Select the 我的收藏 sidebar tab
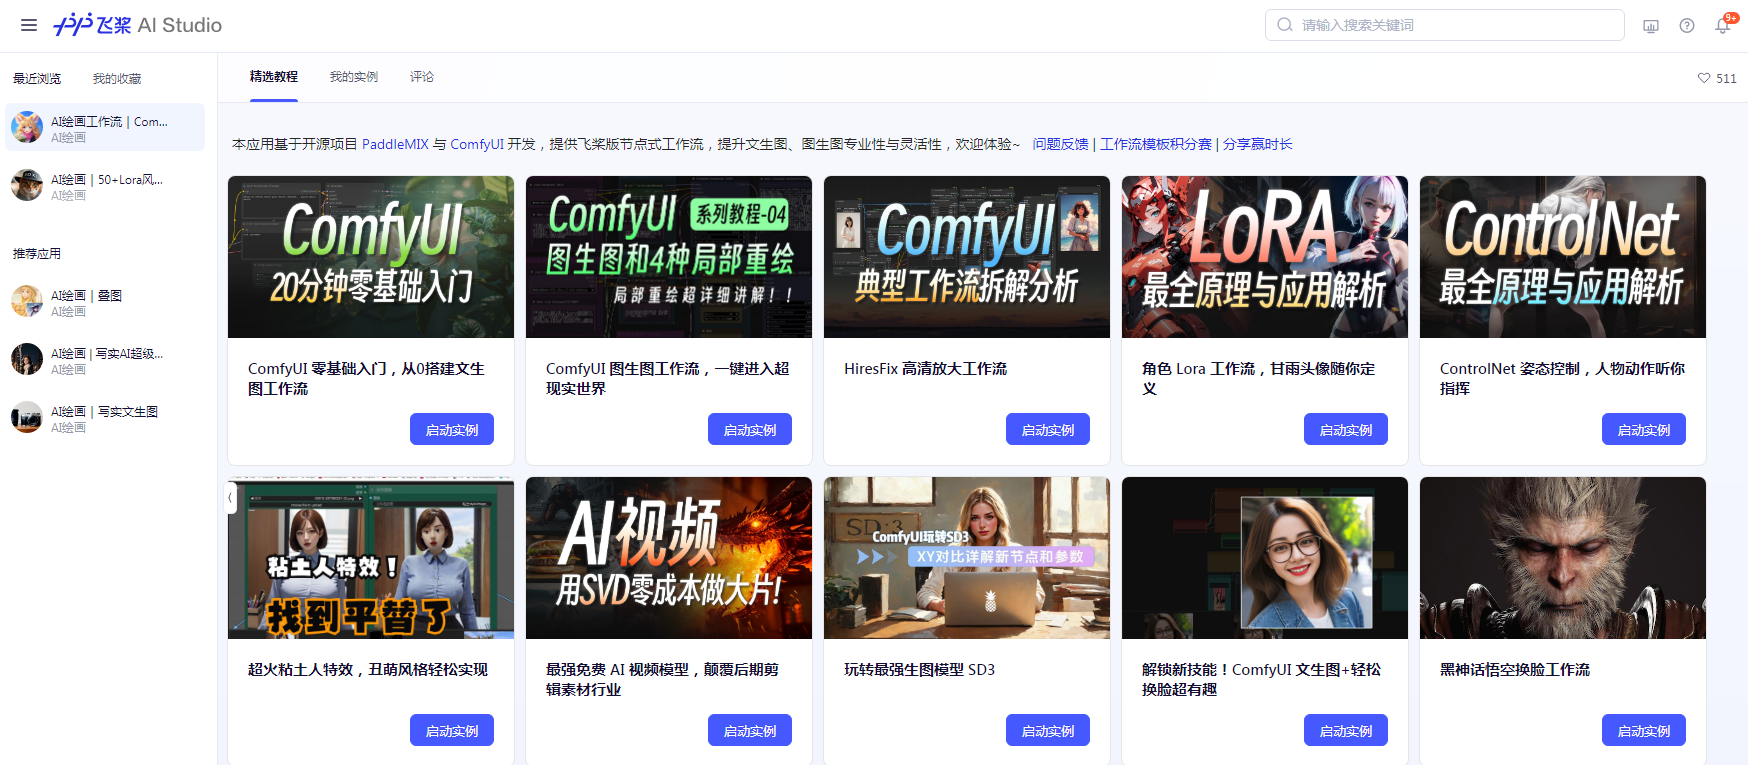Image resolution: width=1748 pixels, height=765 pixels. point(117,79)
